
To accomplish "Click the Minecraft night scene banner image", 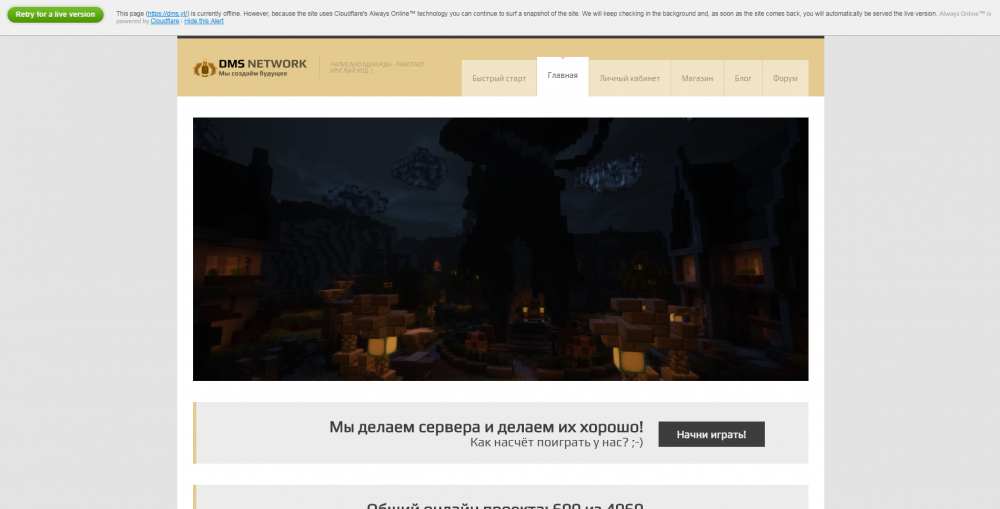I will pyautogui.click(x=501, y=249).
